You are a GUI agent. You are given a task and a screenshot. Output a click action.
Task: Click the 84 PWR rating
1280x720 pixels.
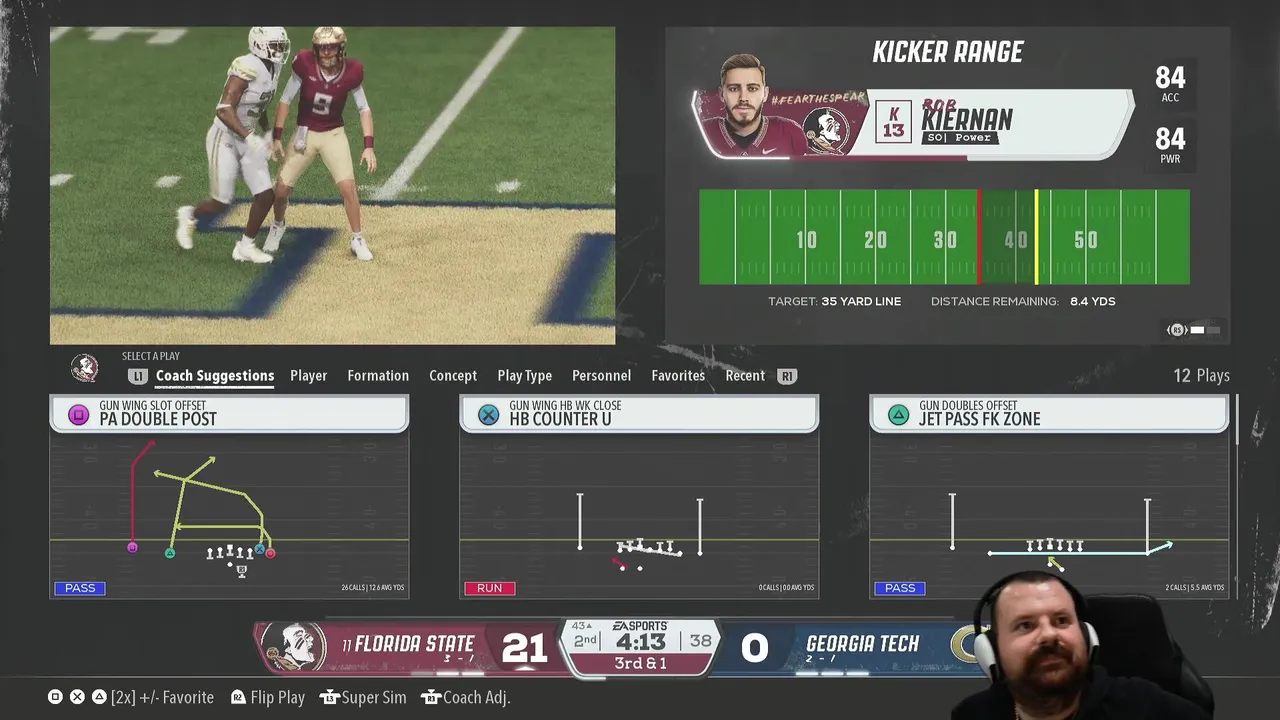coord(1170,145)
